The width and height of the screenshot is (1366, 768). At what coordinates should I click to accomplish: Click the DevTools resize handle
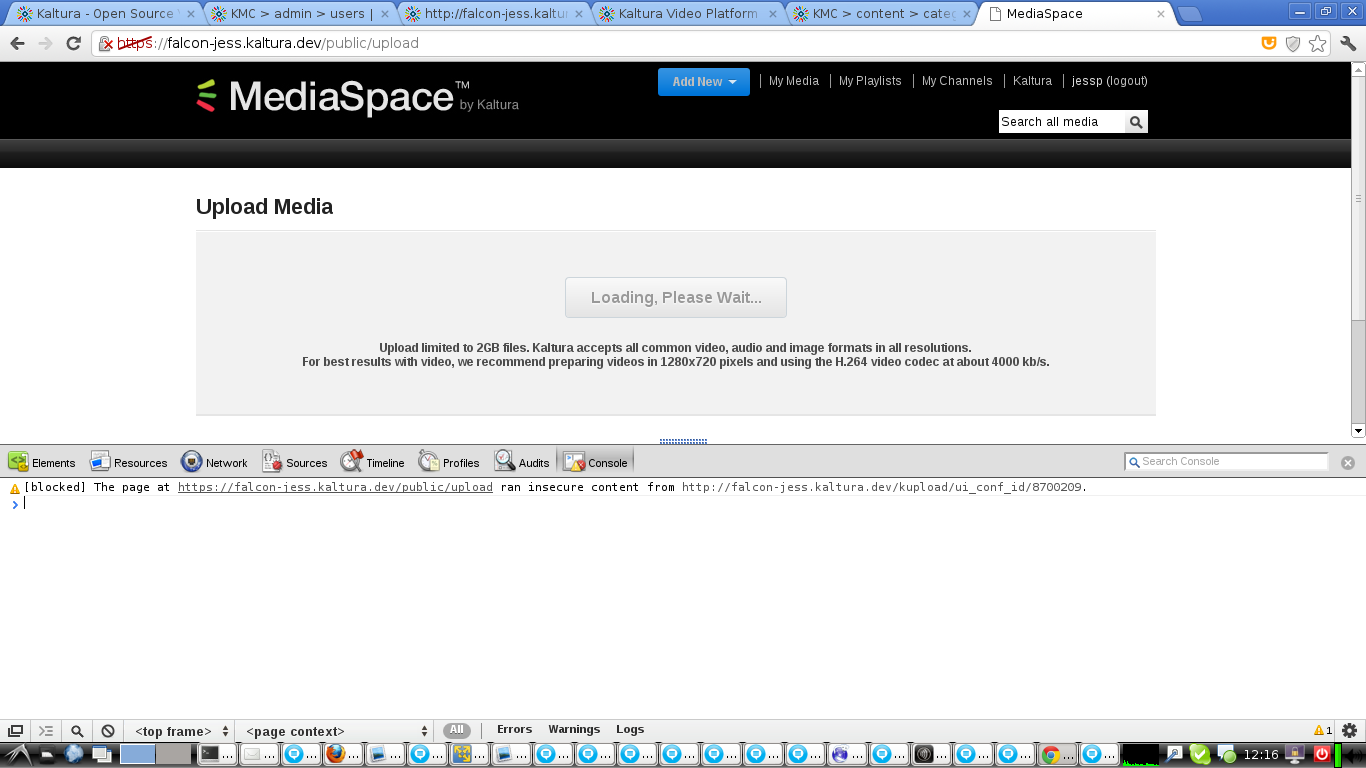coord(683,441)
